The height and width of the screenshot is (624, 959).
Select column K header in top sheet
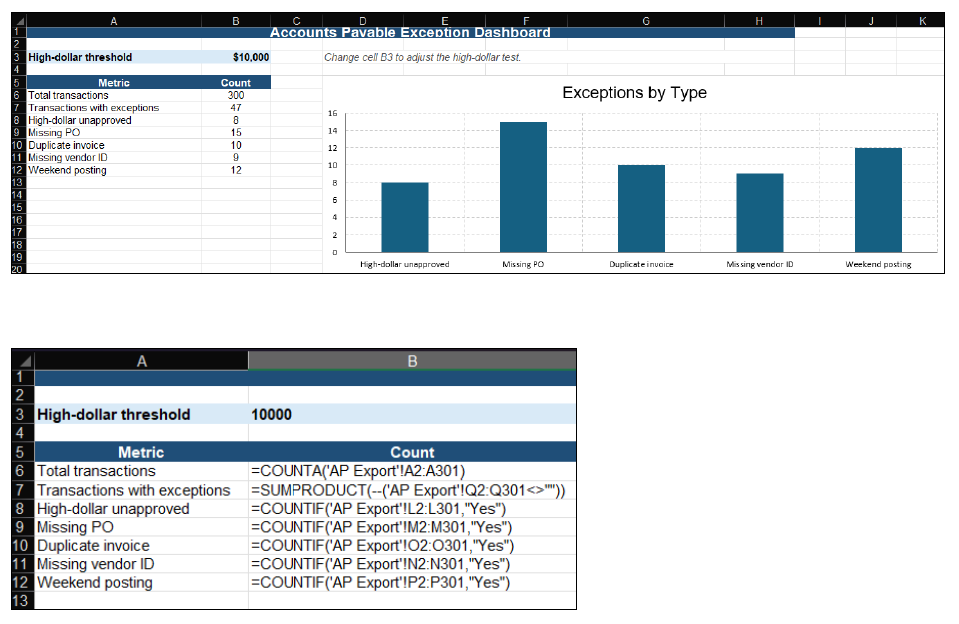click(922, 21)
